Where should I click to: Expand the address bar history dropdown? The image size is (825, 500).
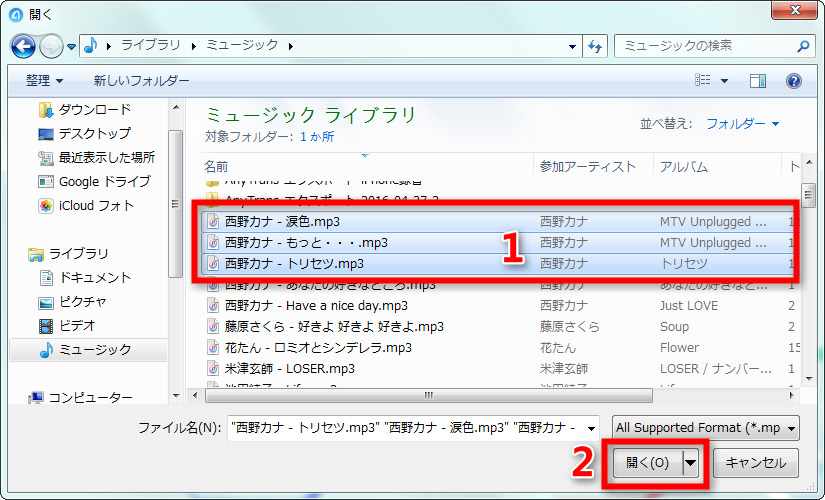tap(572, 46)
